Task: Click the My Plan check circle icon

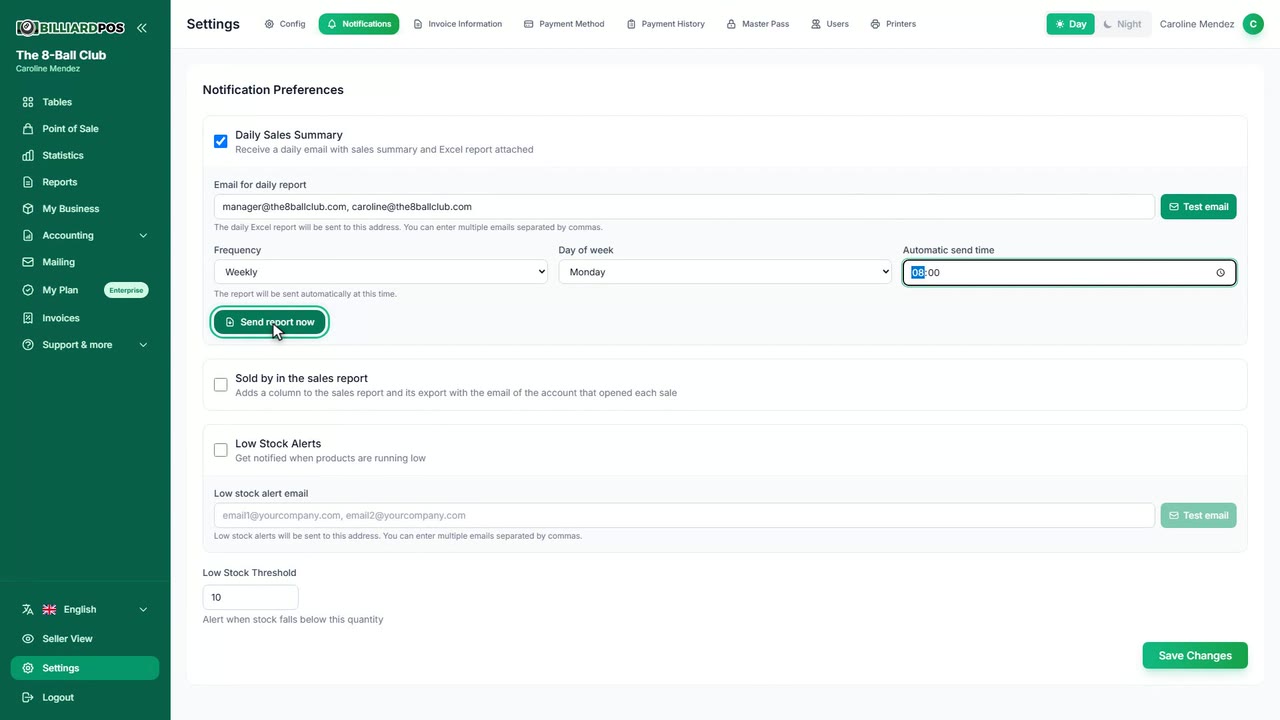Action: tap(28, 290)
